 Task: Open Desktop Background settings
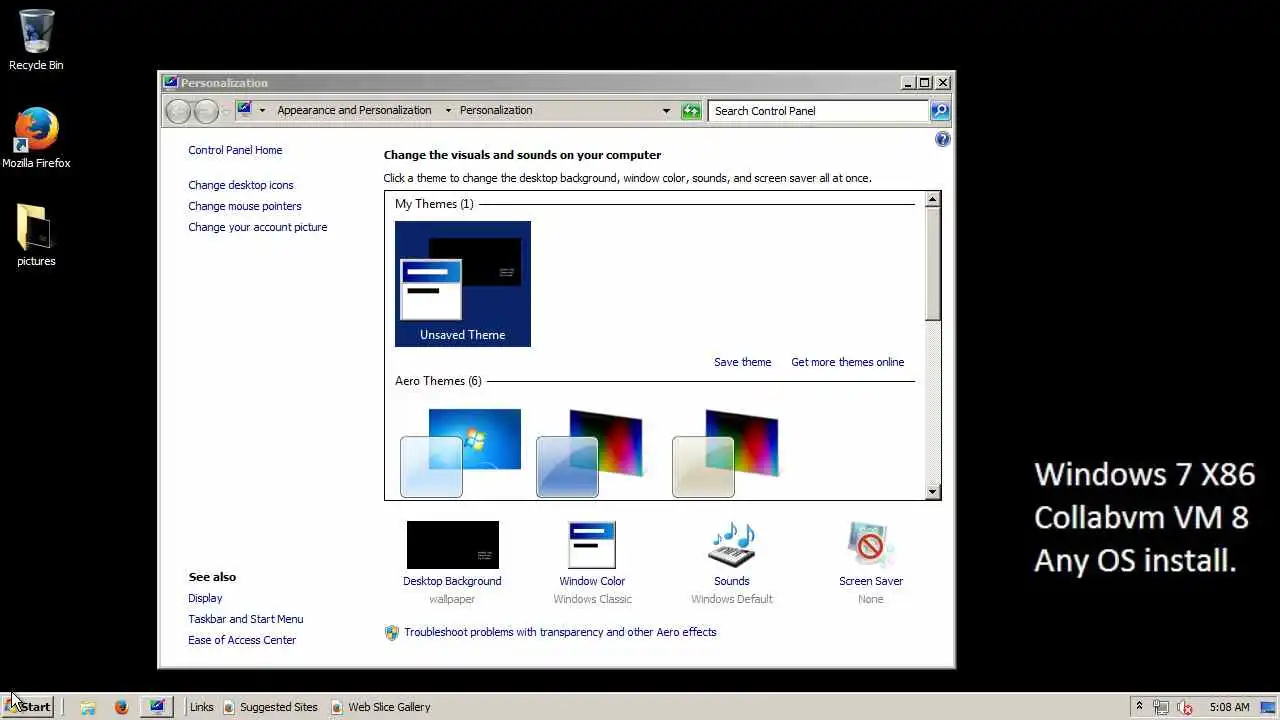tap(452, 562)
